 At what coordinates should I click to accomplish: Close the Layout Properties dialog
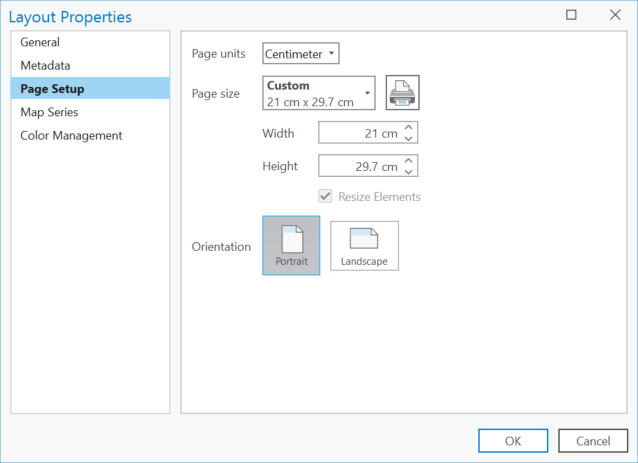615,15
